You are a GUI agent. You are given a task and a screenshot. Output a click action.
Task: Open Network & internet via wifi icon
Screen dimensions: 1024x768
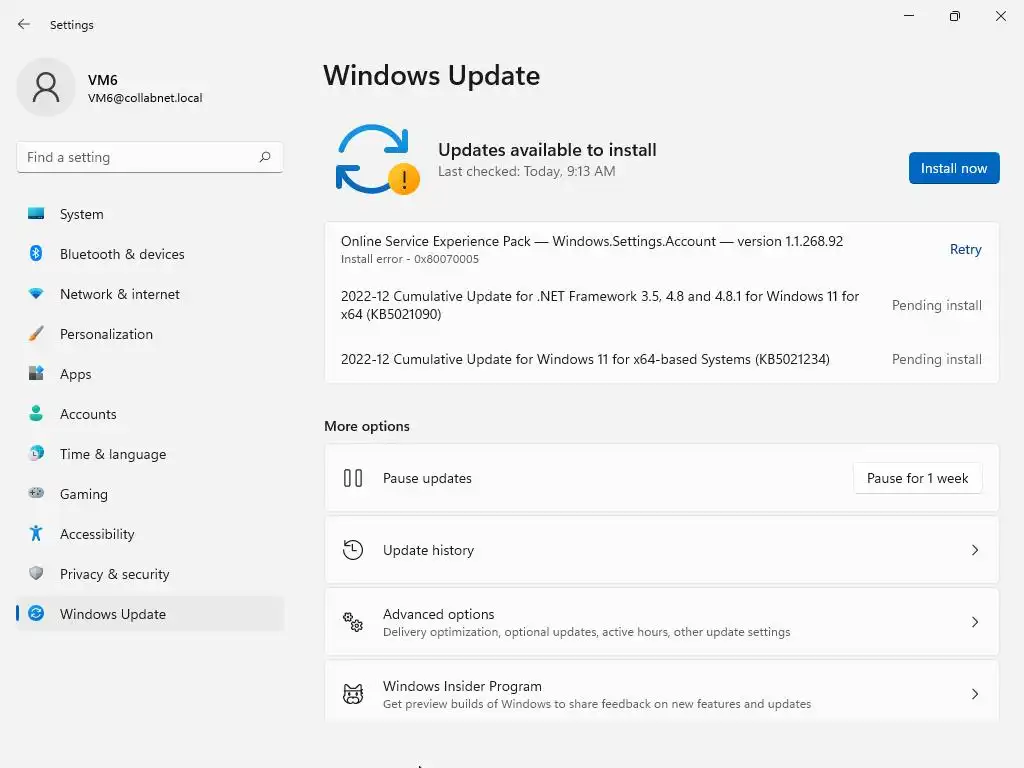click(x=36, y=294)
